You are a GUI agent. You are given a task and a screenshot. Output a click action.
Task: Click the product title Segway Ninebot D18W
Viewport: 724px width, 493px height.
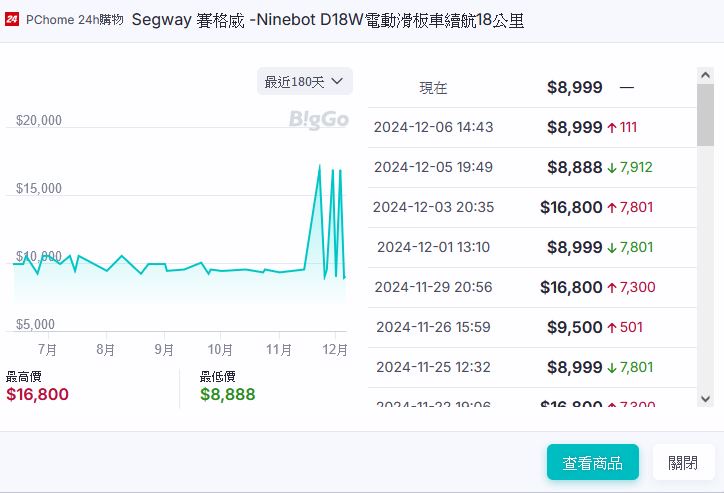(327, 20)
